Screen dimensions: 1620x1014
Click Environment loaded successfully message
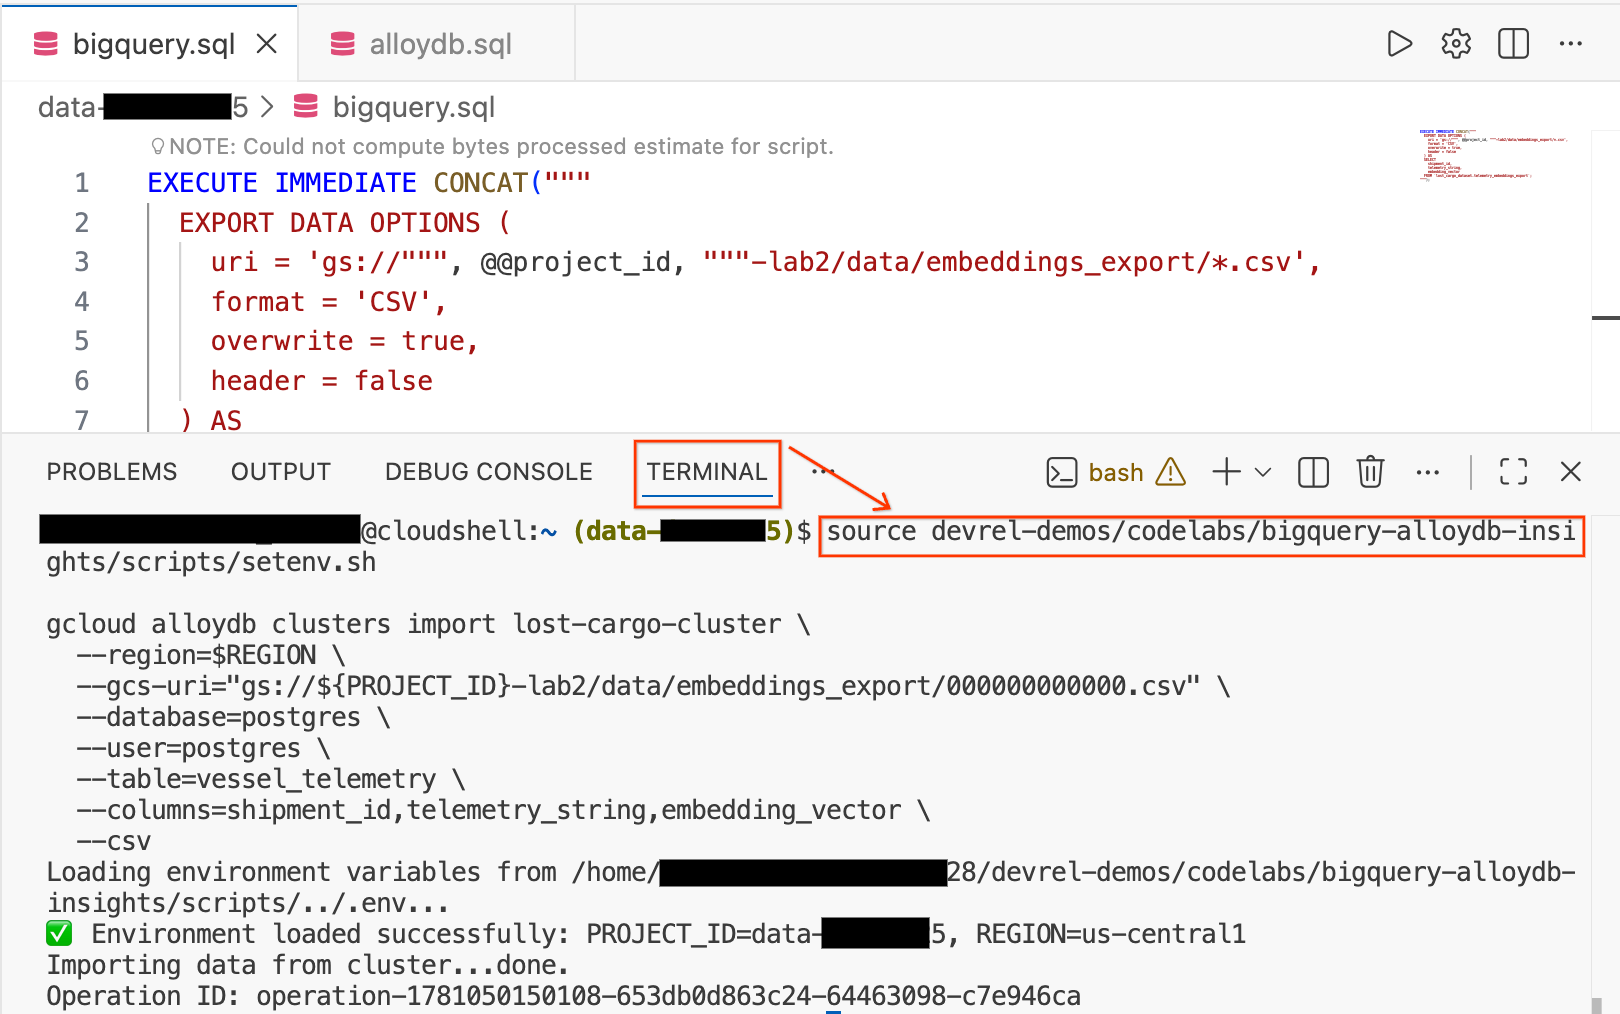pyautogui.click(x=647, y=934)
